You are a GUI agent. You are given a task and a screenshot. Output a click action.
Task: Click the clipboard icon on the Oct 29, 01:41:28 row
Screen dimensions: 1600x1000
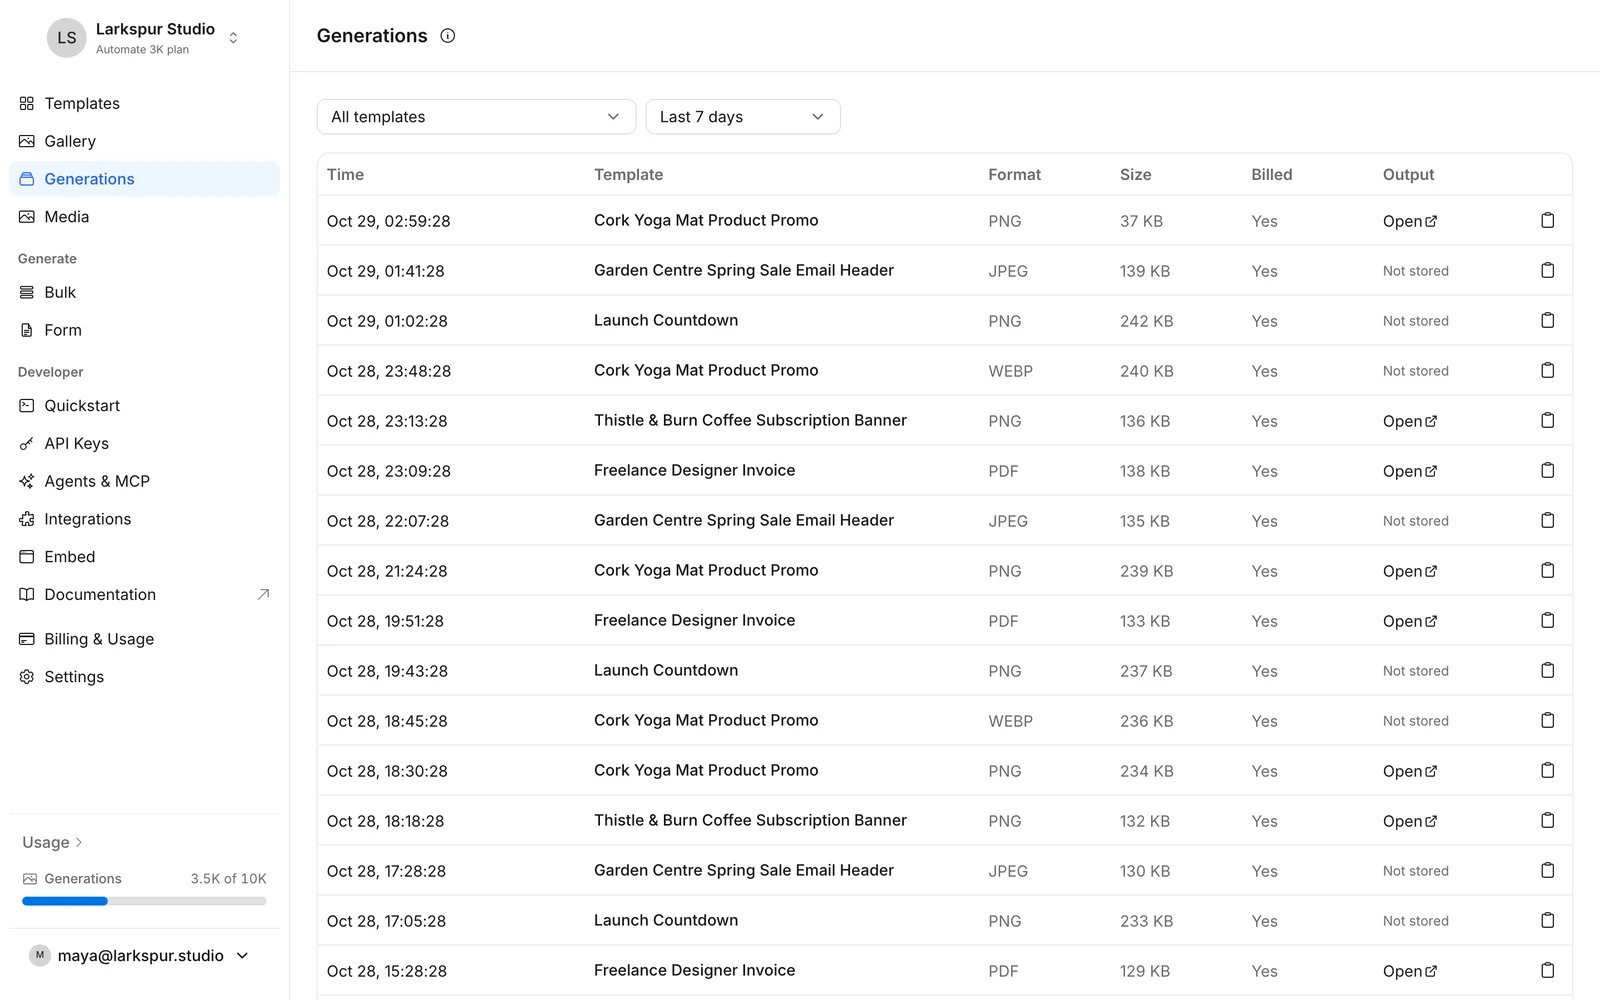point(1547,271)
